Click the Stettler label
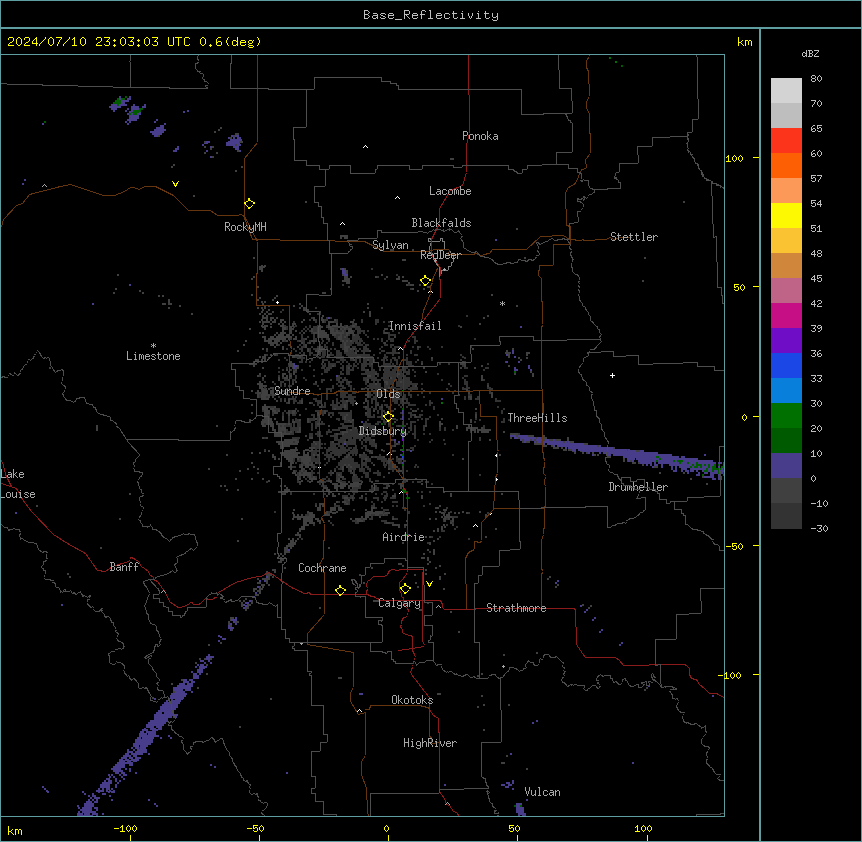The image size is (862, 842). pyautogui.click(x=634, y=237)
